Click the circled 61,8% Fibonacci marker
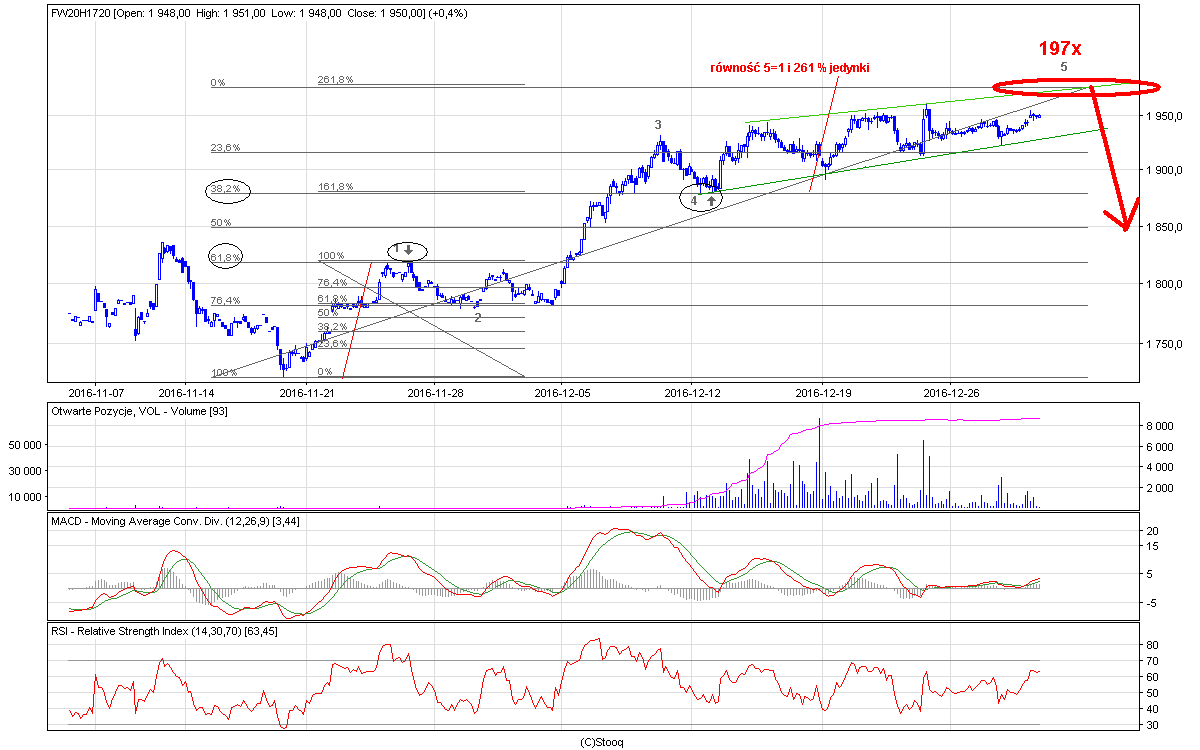Image resolution: width=1200 pixels, height=750 pixels. pyautogui.click(x=226, y=257)
